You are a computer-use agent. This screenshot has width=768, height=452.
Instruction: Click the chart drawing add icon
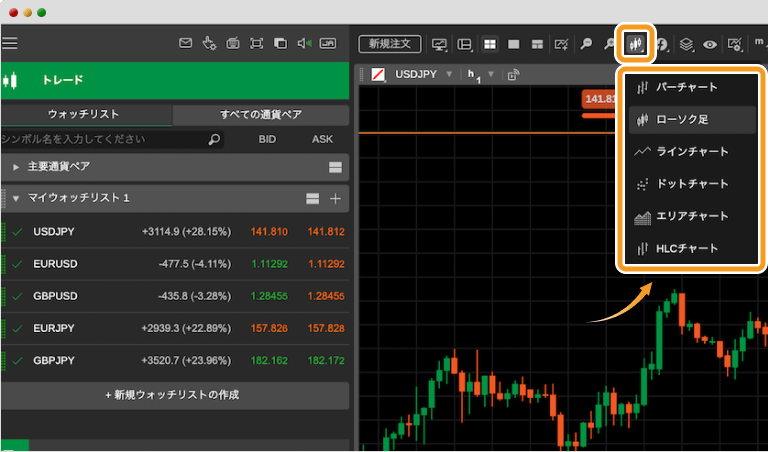[x=561, y=45]
